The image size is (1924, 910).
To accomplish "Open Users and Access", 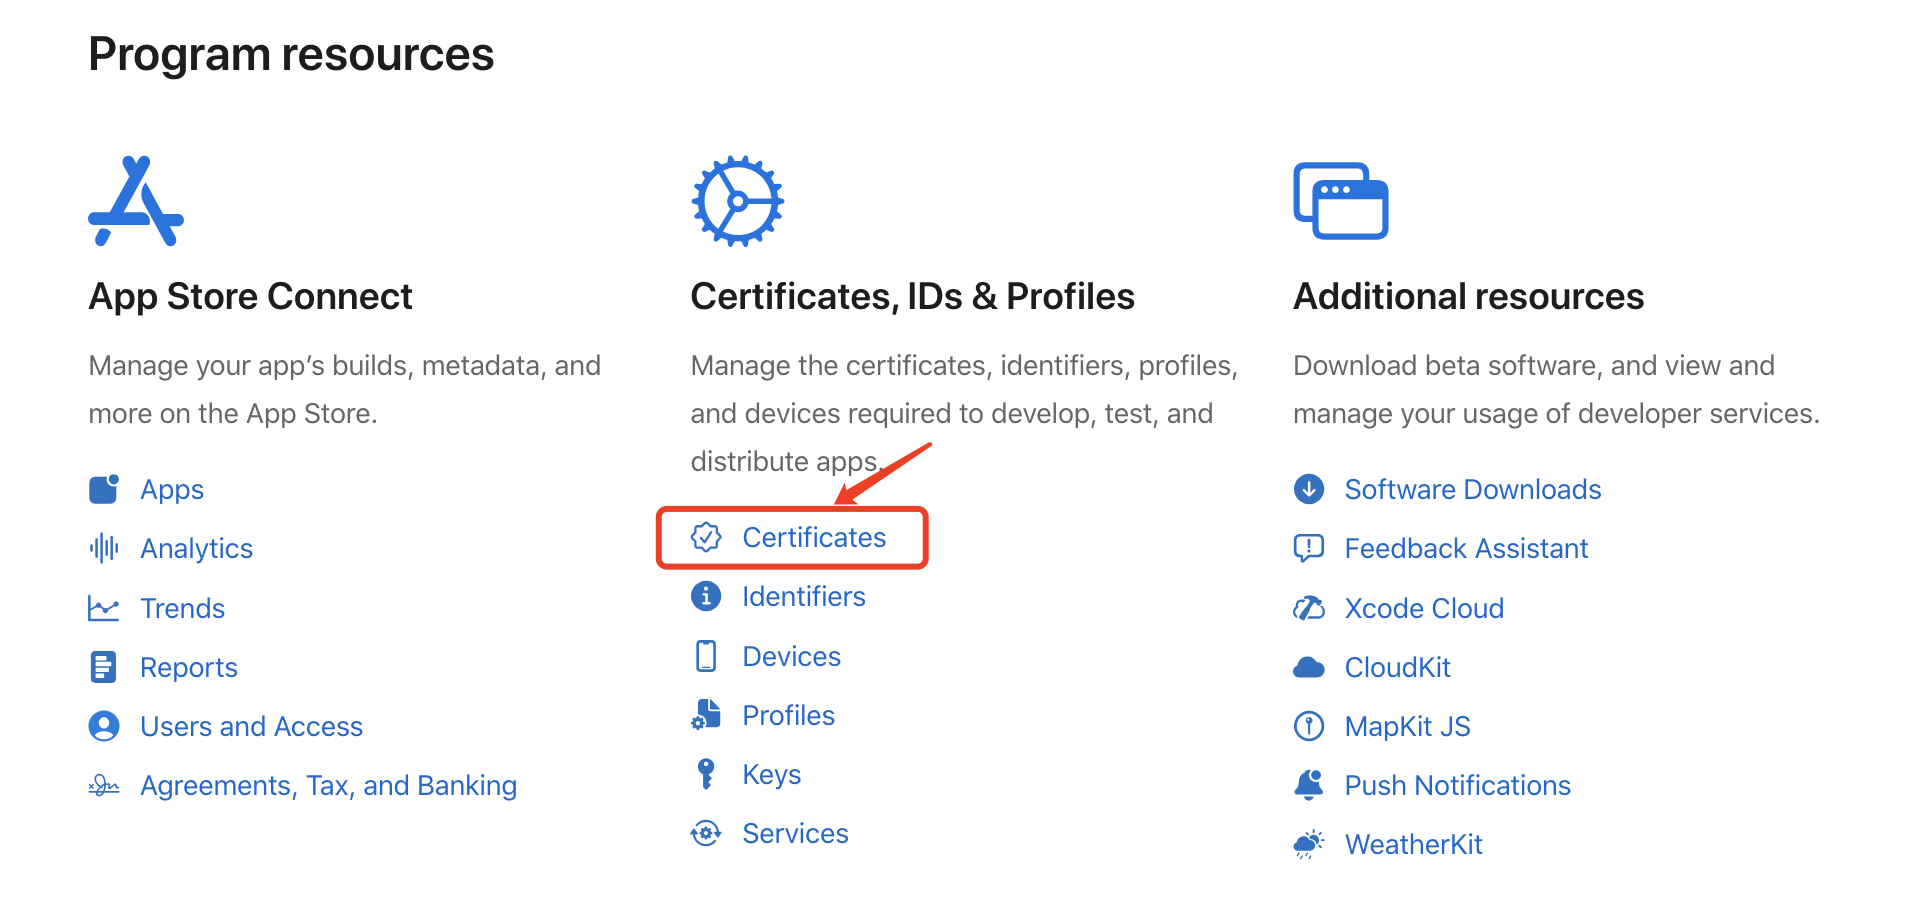I will pos(251,726).
